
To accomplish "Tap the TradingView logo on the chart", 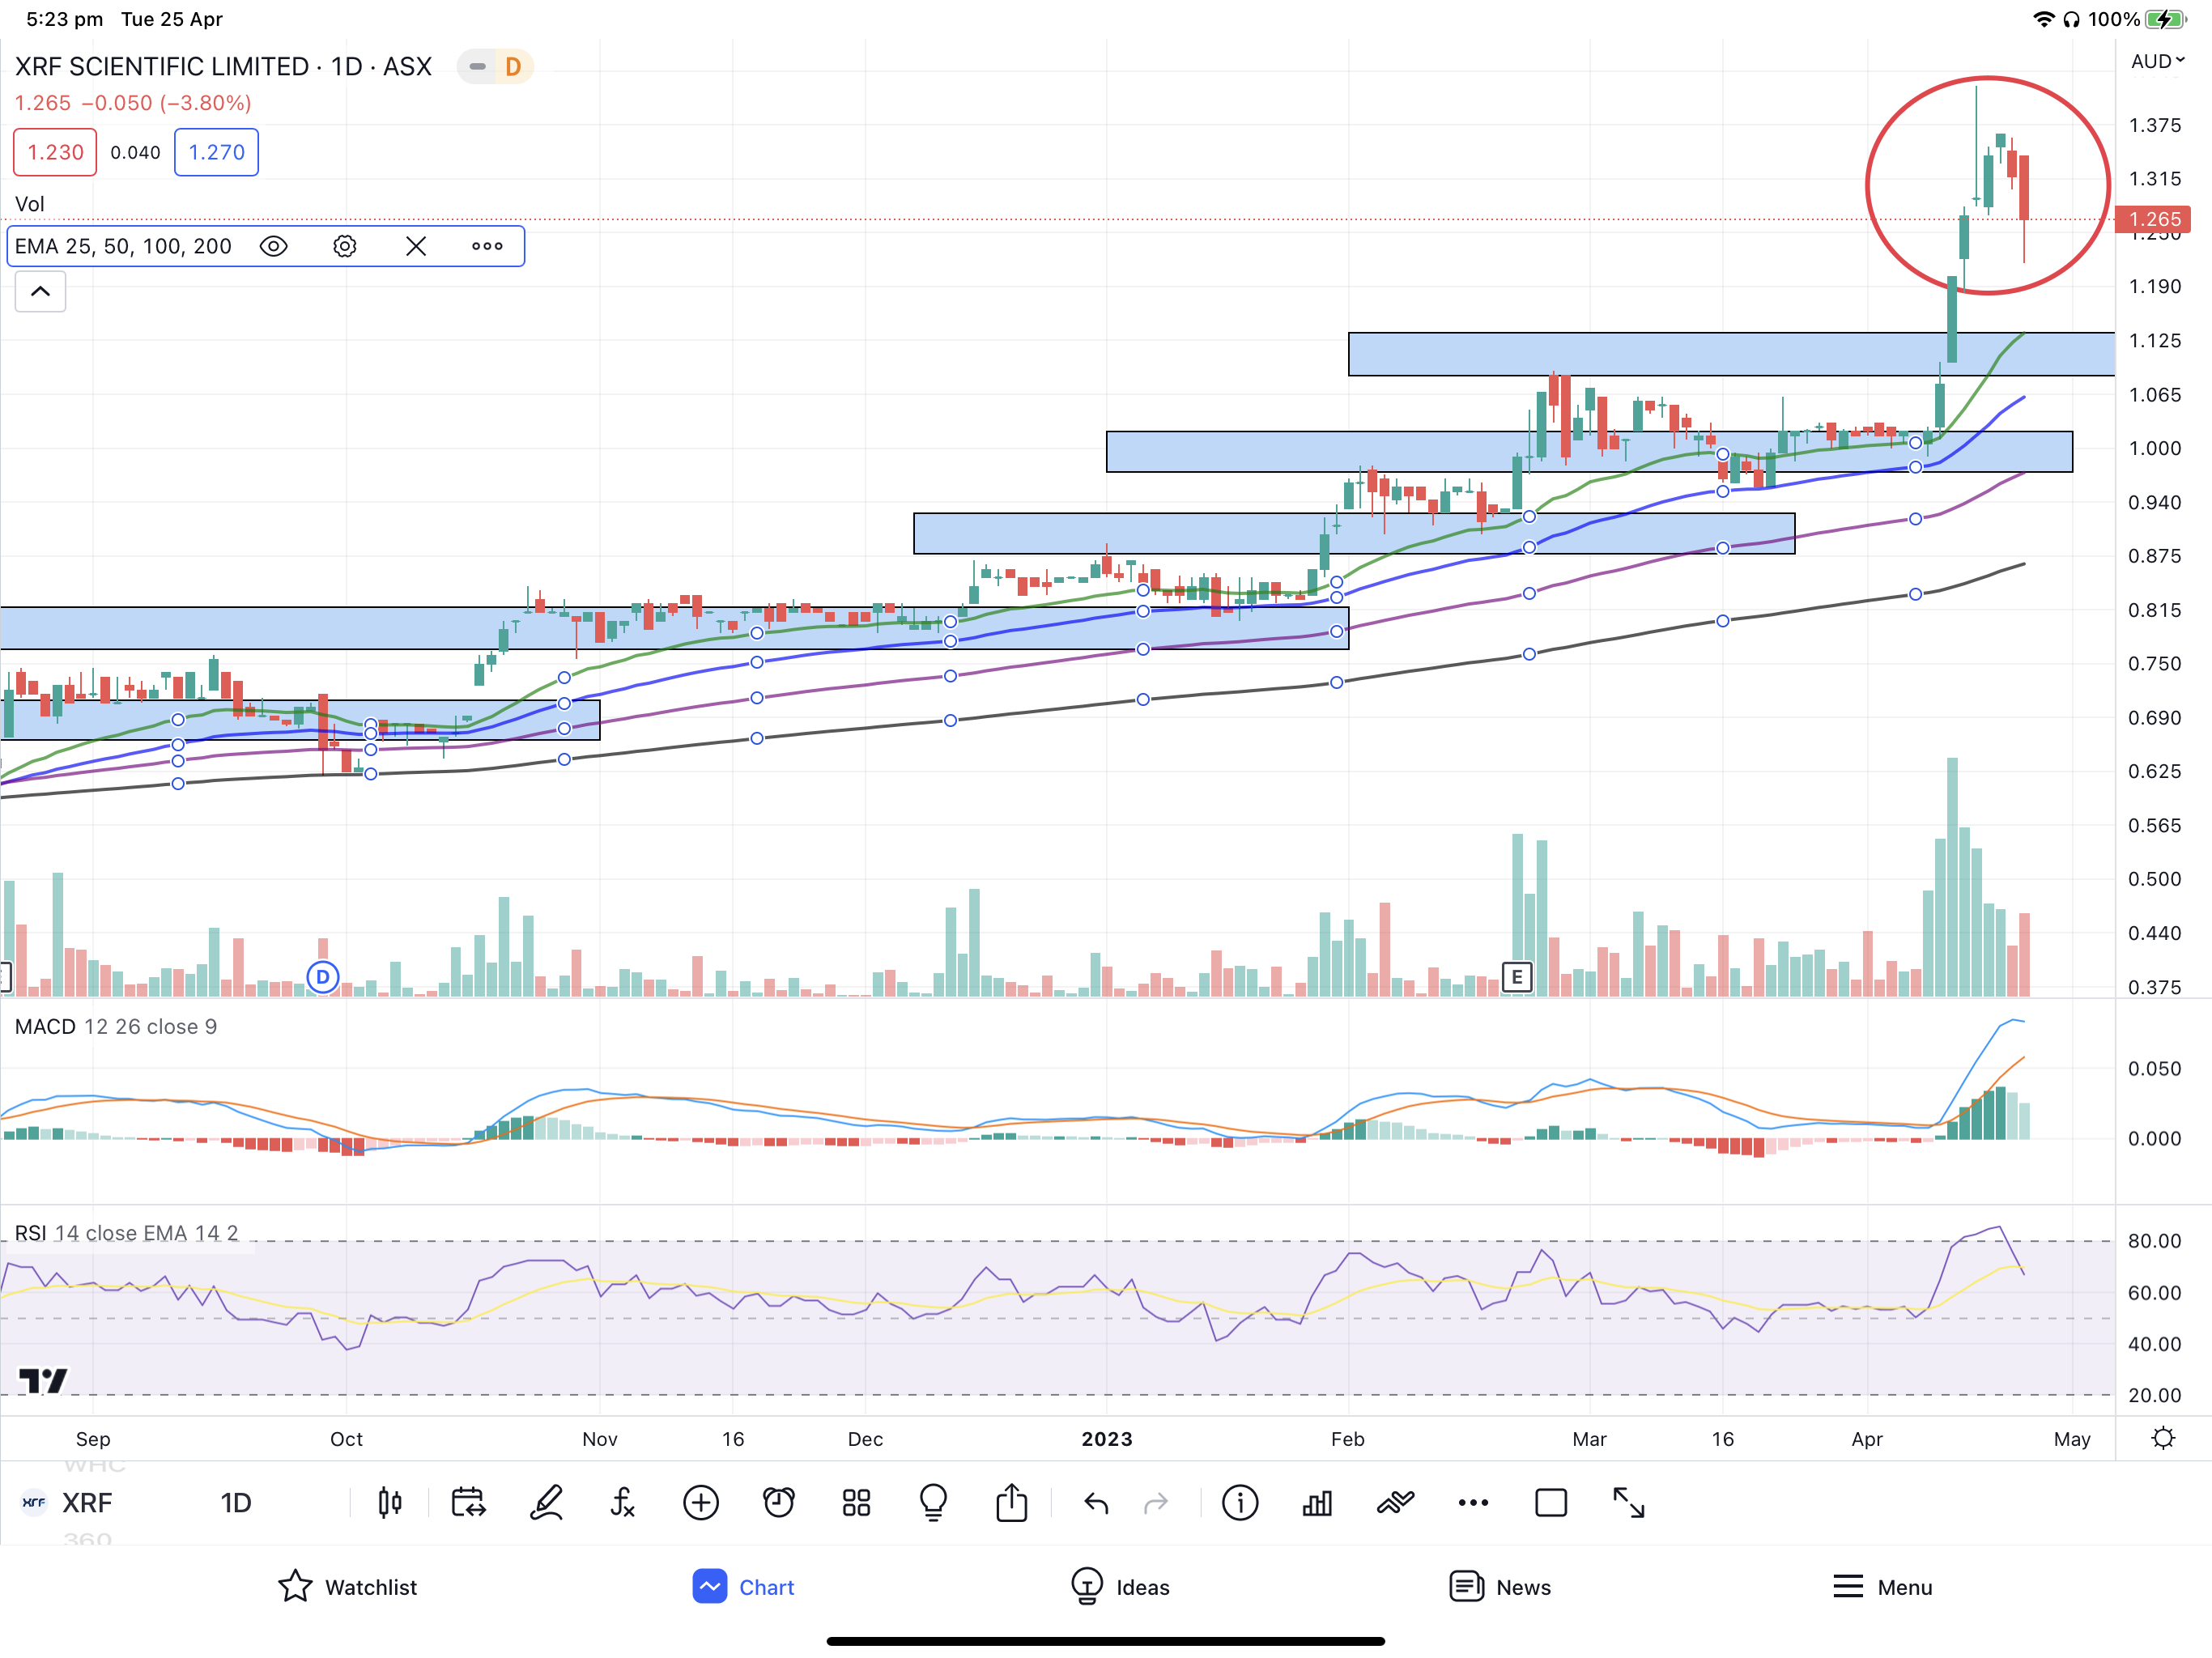I will (43, 1381).
